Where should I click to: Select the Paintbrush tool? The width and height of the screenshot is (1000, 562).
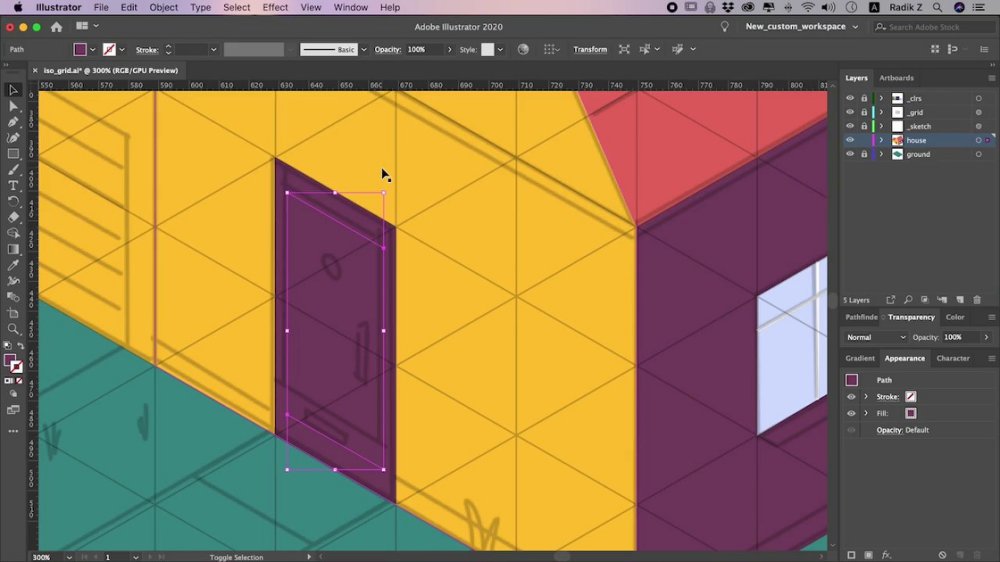pyautogui.click(x=13, y=170)
